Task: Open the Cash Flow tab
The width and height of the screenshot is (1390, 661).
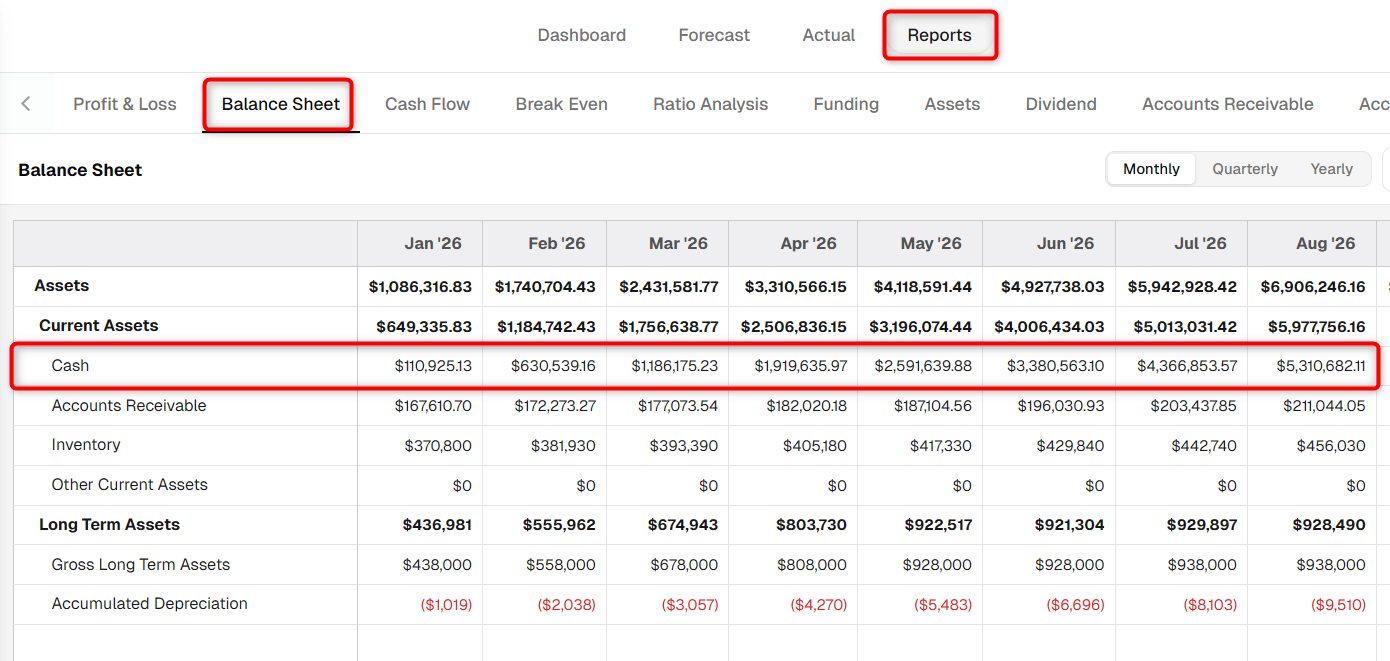Action: click(x=427, y=104)
